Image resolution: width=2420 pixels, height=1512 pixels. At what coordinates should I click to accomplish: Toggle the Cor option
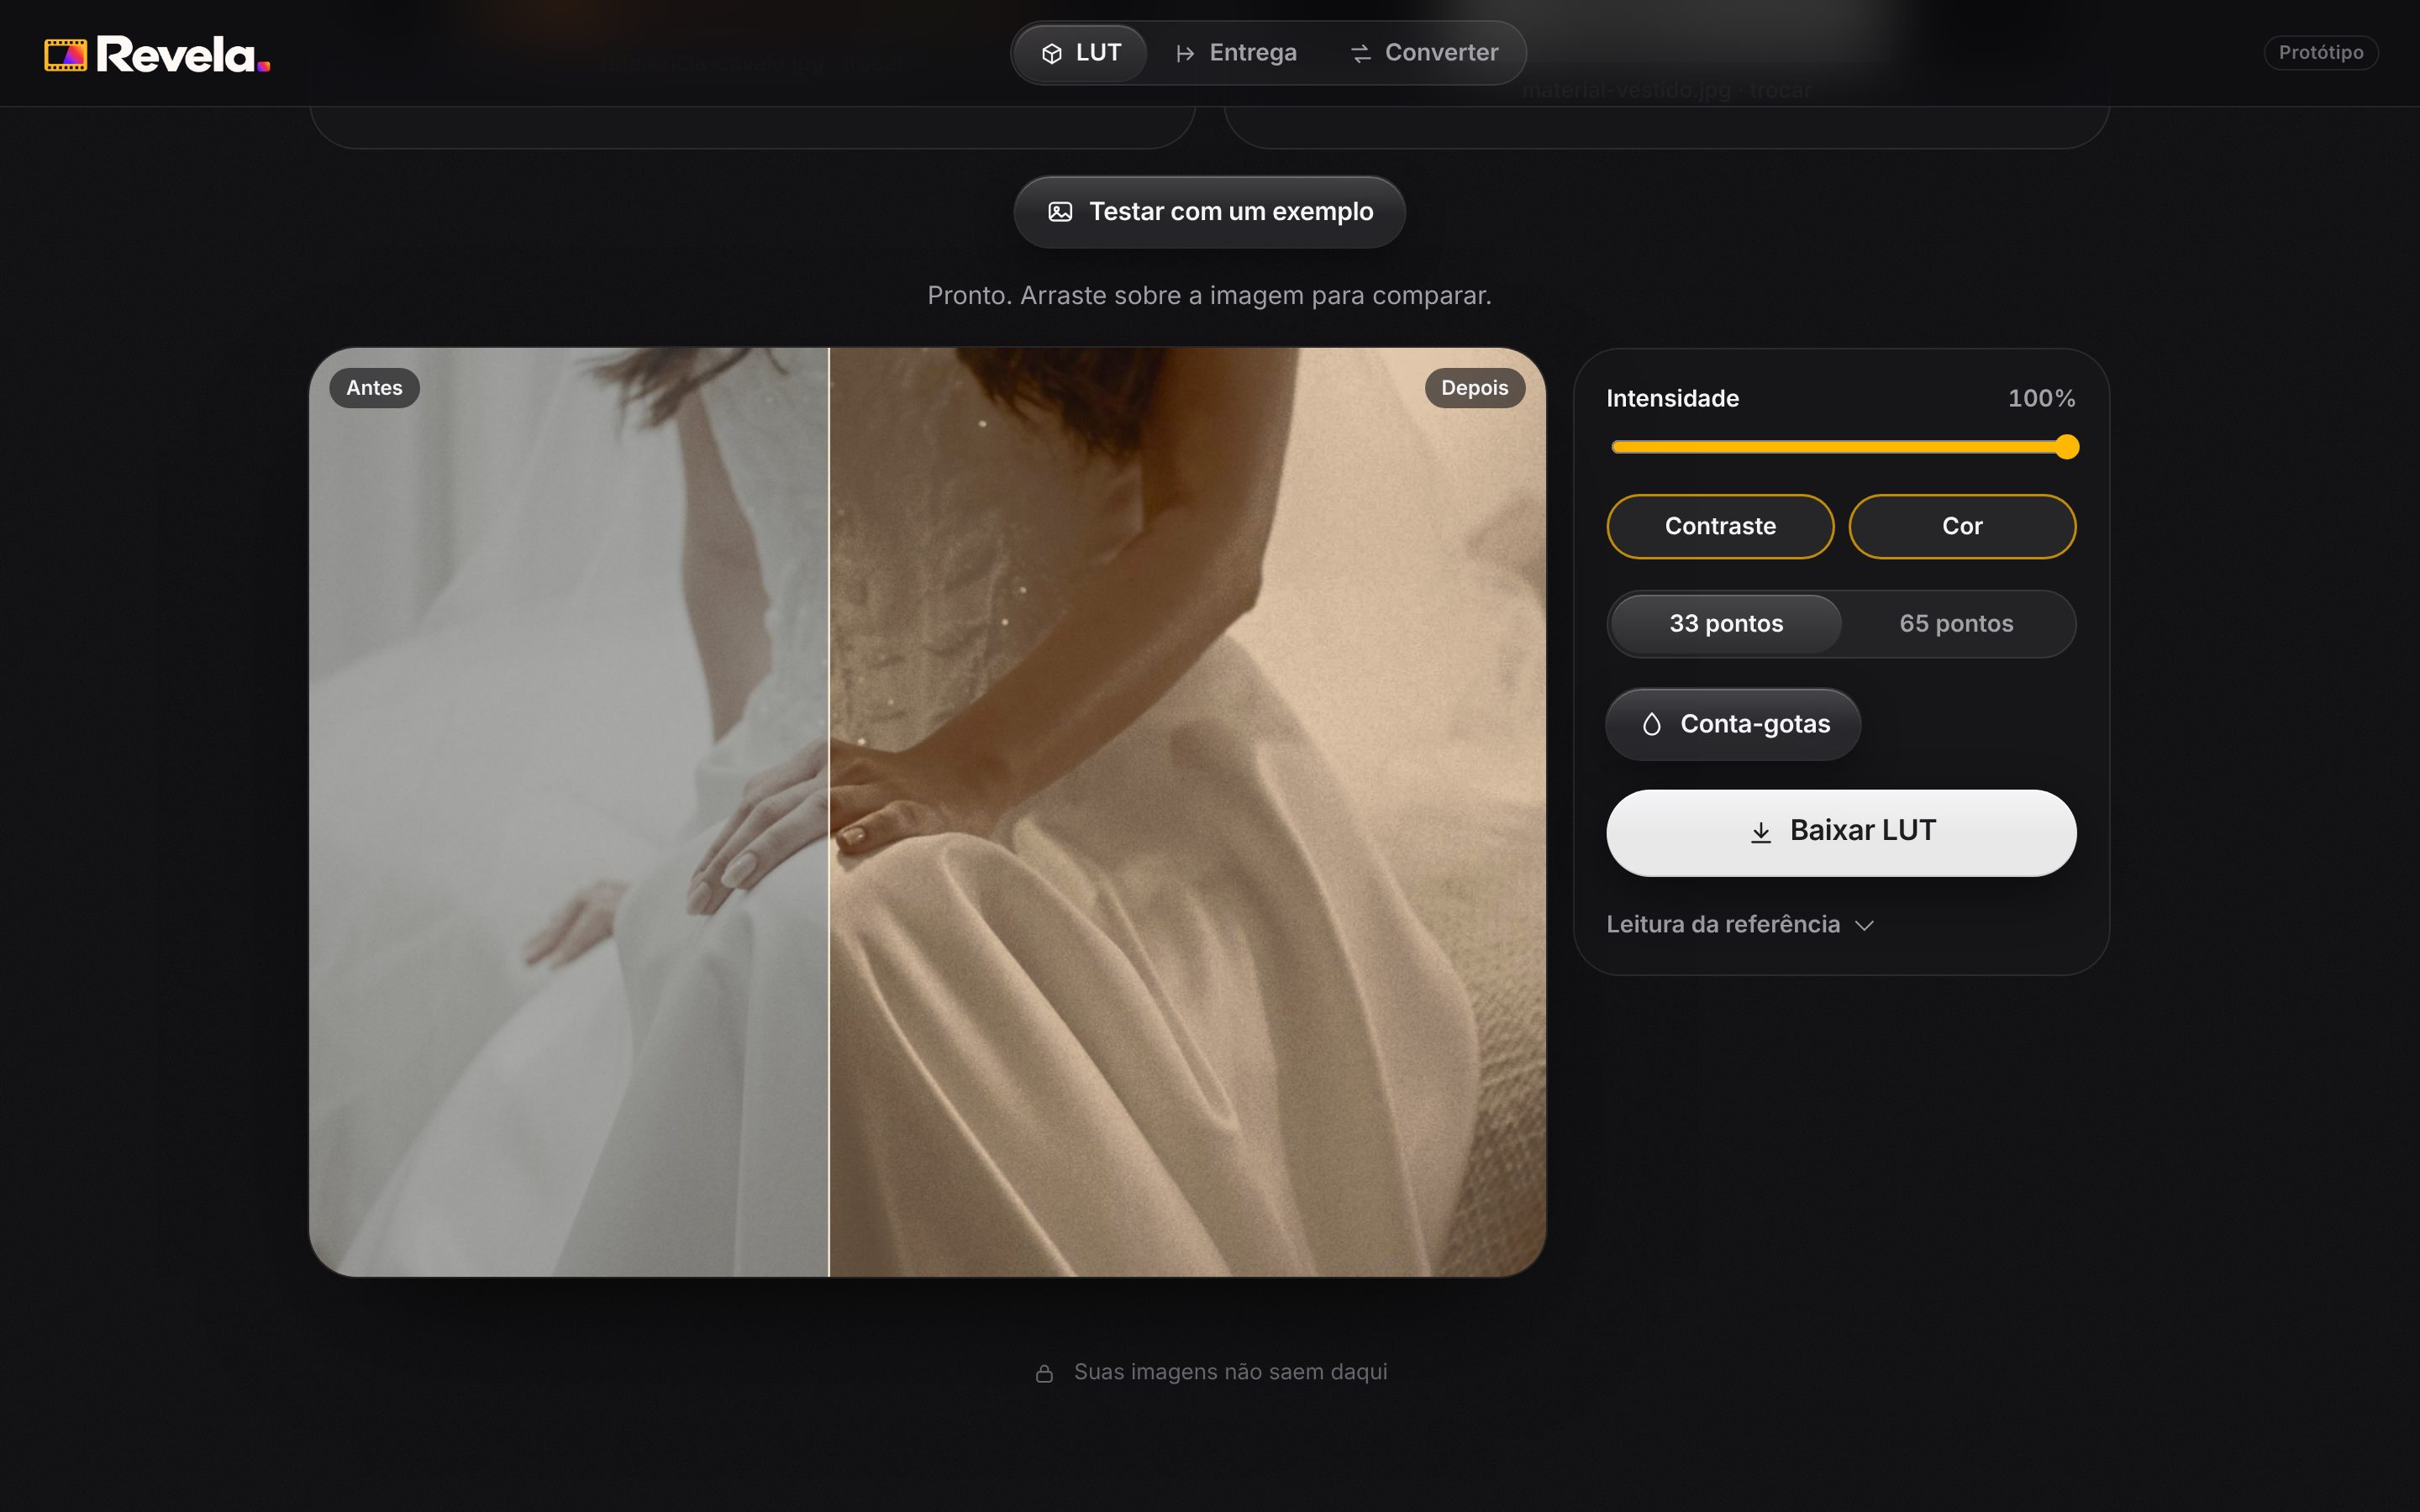(1962, 526)
